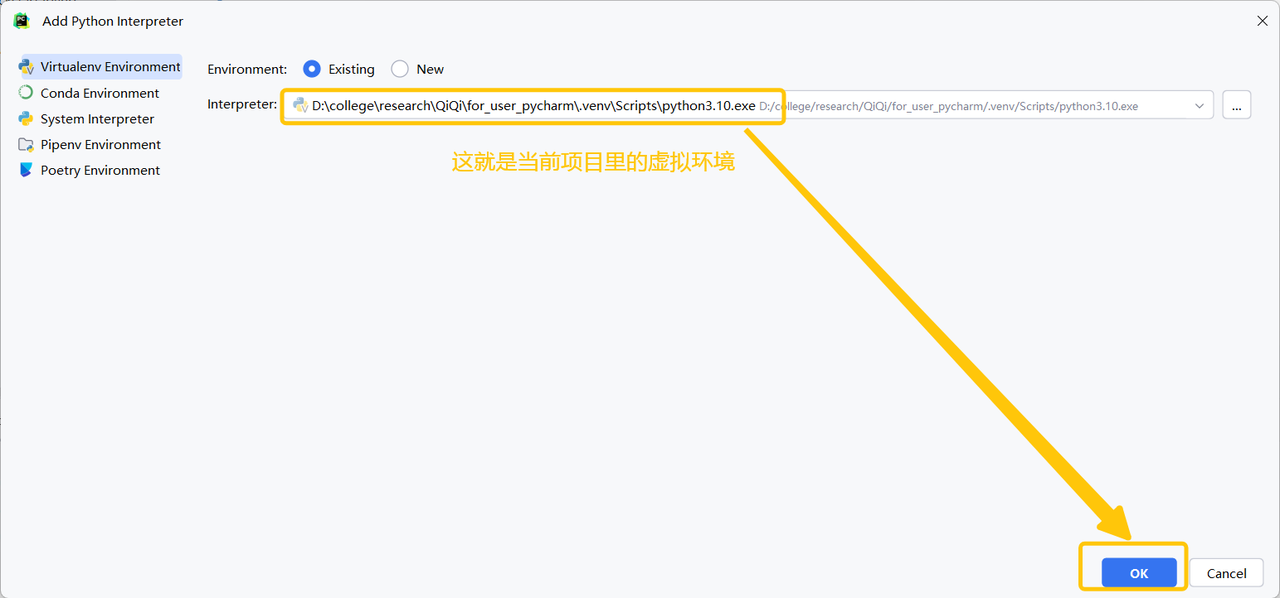
Task: Click the Virtualenv Environment python icon
Action: [26, 67]
